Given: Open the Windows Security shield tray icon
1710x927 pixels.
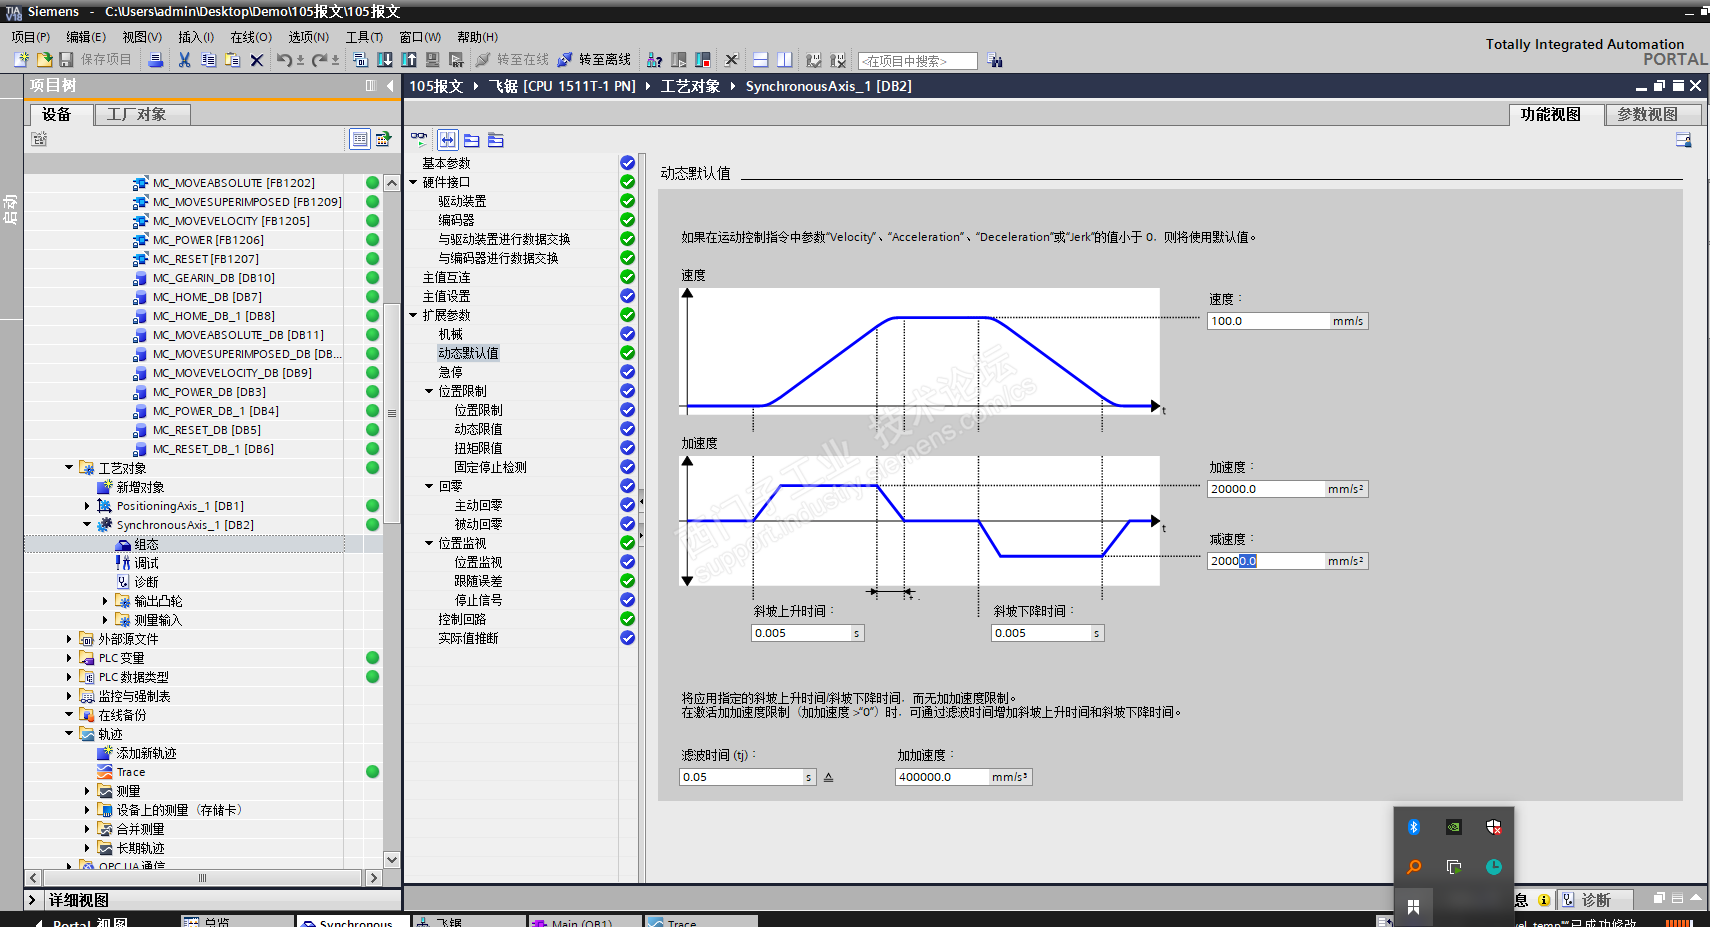Looking at the screenshot, I should point(1494,827).
